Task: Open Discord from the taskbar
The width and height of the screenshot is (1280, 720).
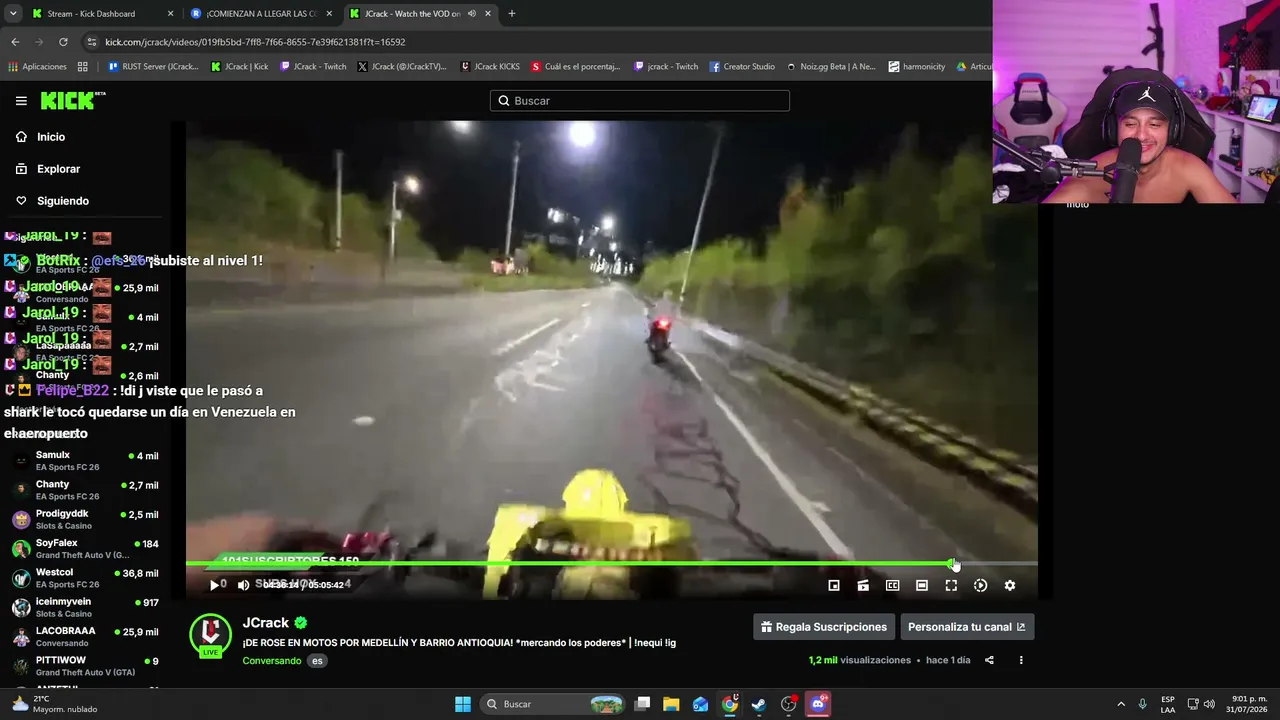Action: pyautogui.click(x=818, y=704)
